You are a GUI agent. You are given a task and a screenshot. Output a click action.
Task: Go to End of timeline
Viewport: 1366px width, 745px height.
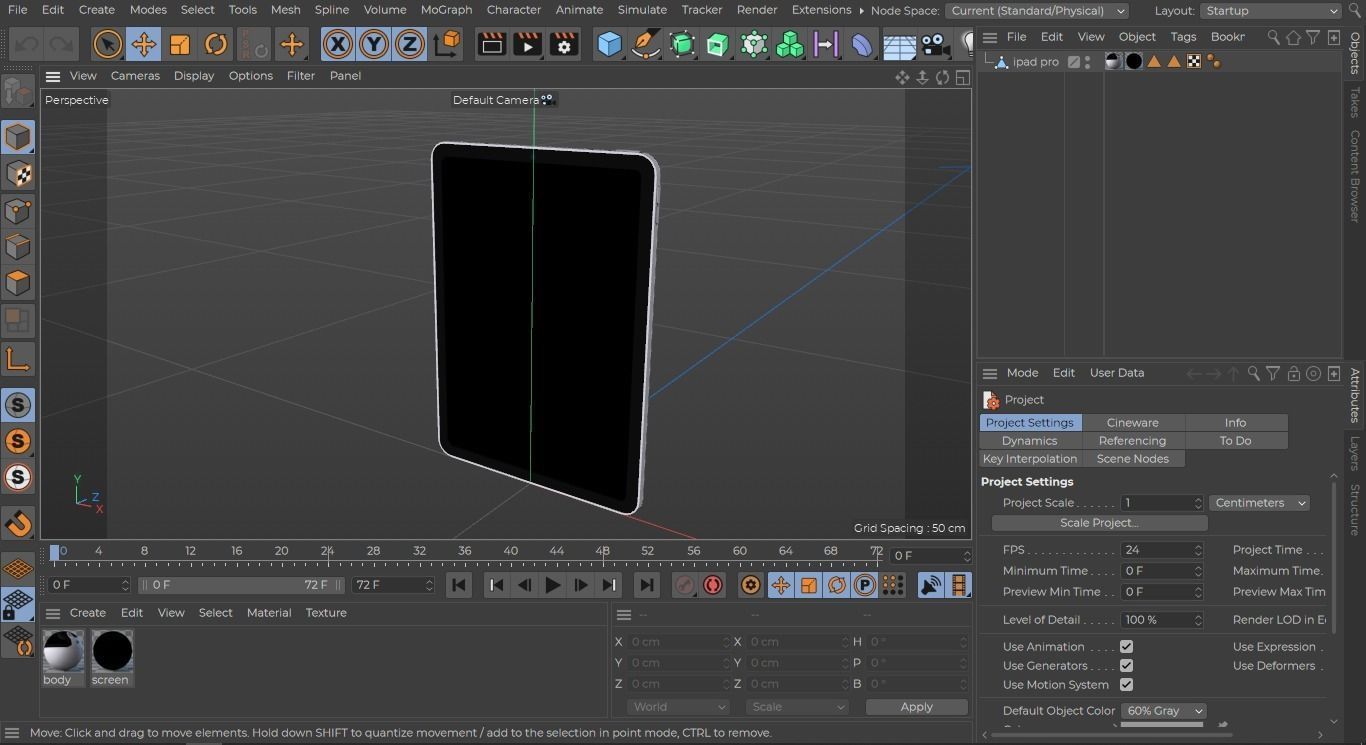click(x=646, y=585)
